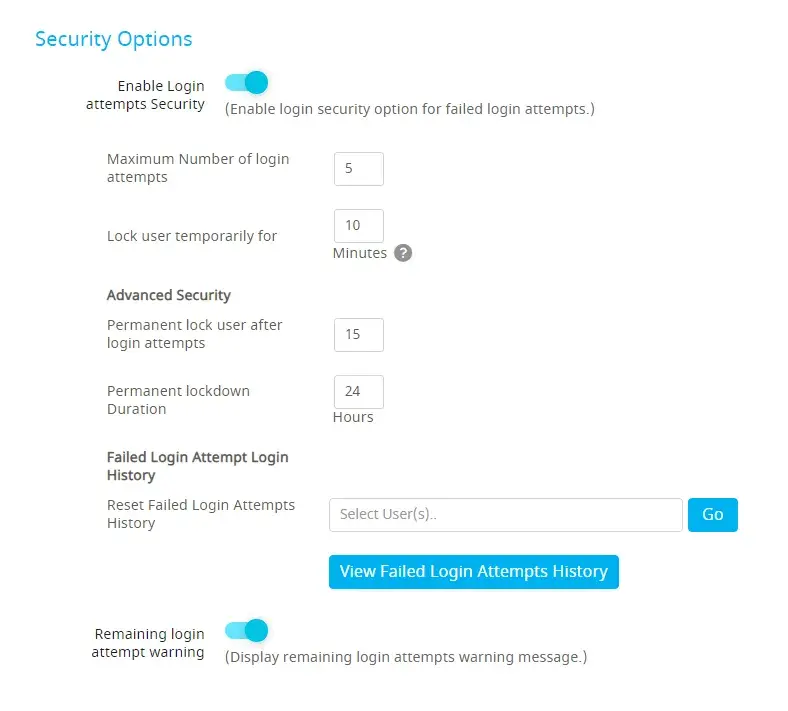Image resolution: width=788 pixels, height=711 pixels.
Task: Click the Lock user temporarily minutes field
Action: (358, 226)
